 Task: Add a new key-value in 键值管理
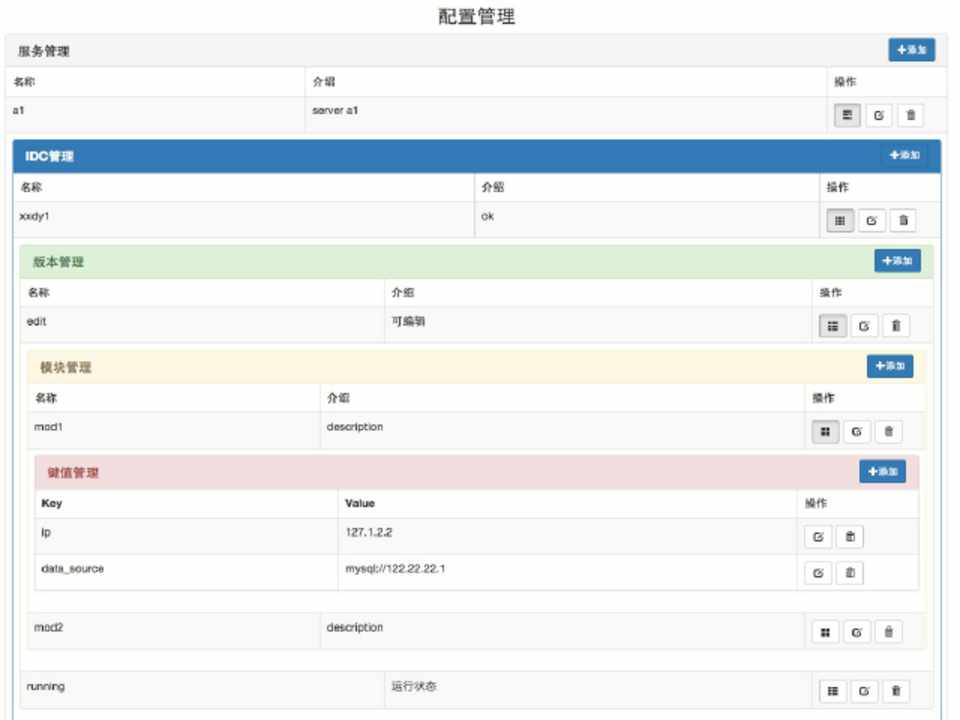(x=881, y=471)
